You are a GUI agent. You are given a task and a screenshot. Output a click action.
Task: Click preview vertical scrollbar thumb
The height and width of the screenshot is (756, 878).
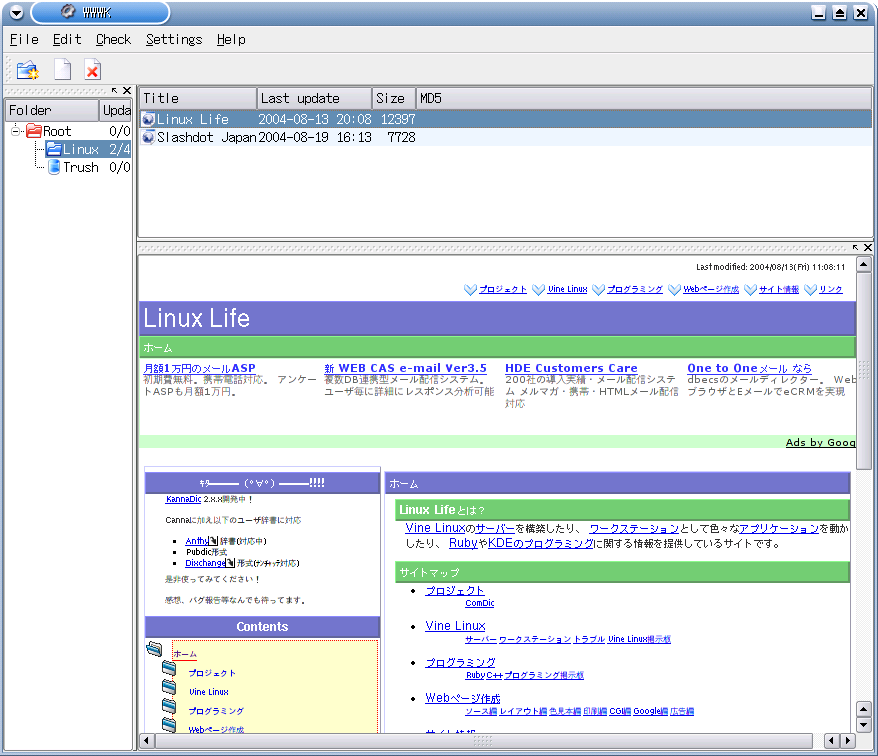point(864,371)
